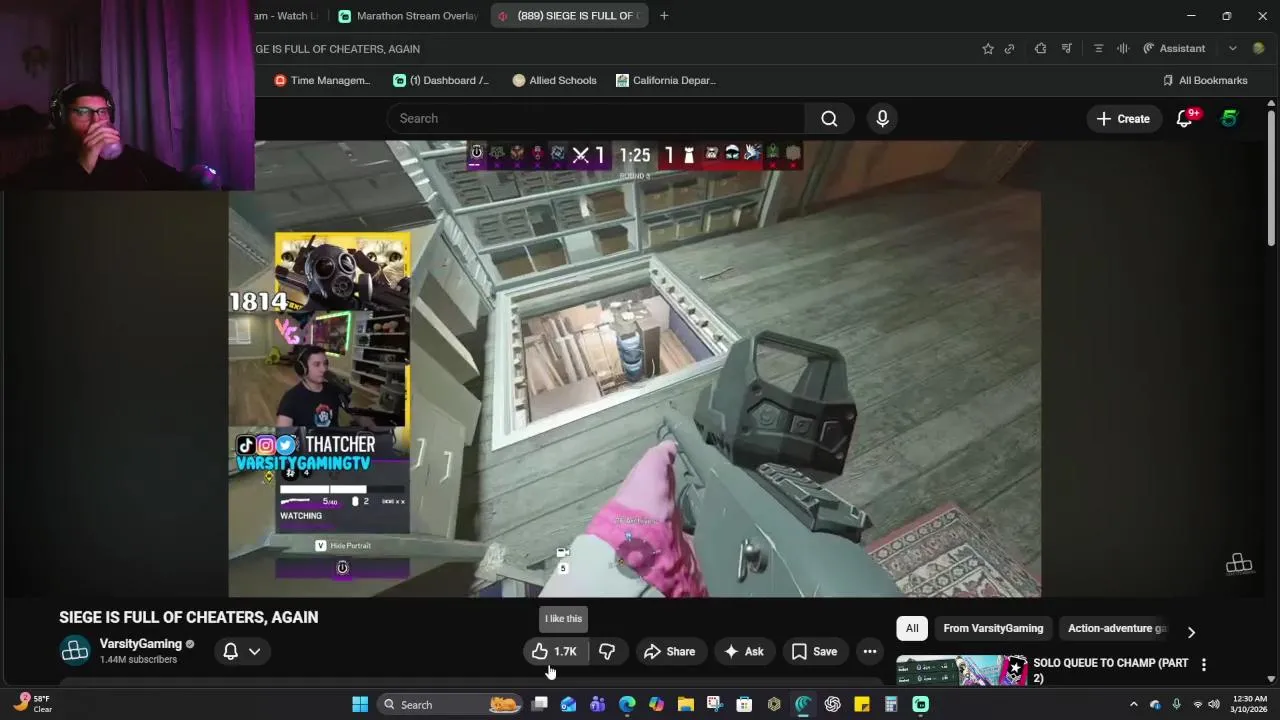Screen dimensions: 1280x720
Task: Click the taskbar Search box
Action: [451, 704]
